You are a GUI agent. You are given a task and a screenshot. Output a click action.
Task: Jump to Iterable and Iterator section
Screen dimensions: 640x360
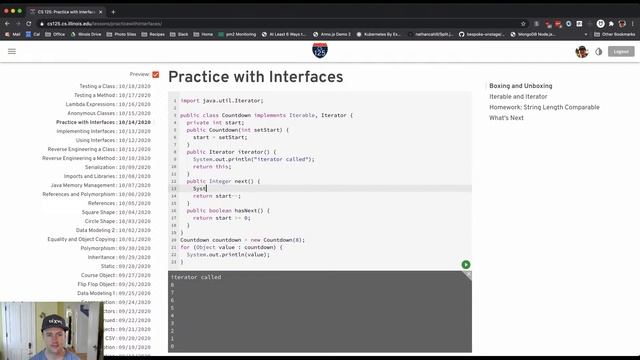[x=518, y=96]
